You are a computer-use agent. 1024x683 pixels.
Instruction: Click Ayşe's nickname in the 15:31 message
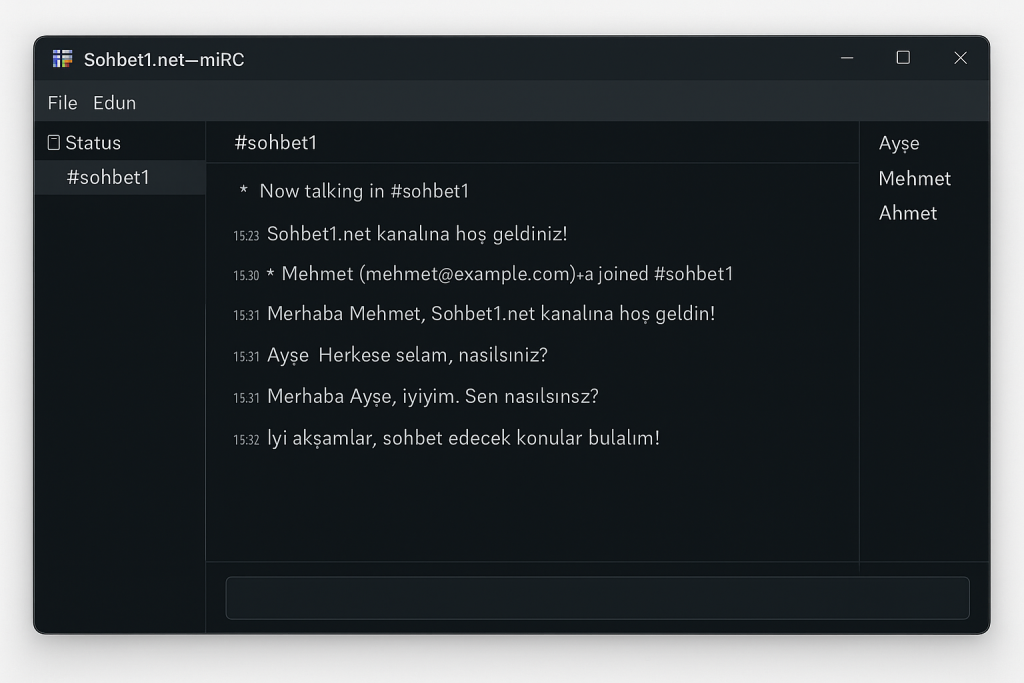(x=288, y=355)
